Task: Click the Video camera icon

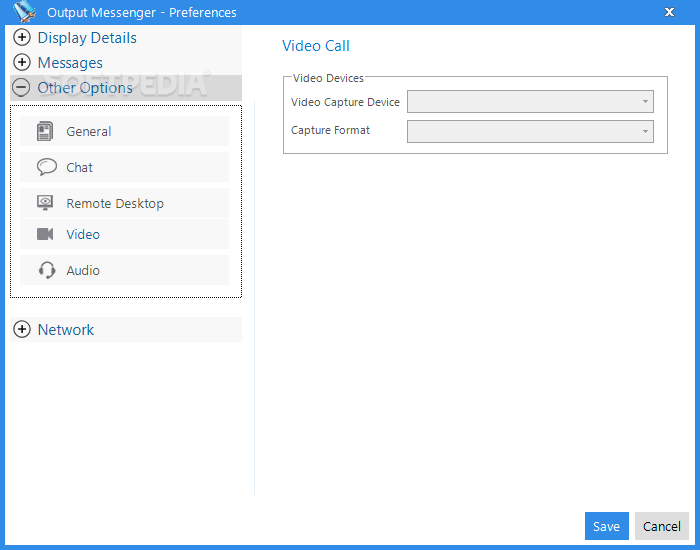Action: pyautogui.click(x=45, y=234)
